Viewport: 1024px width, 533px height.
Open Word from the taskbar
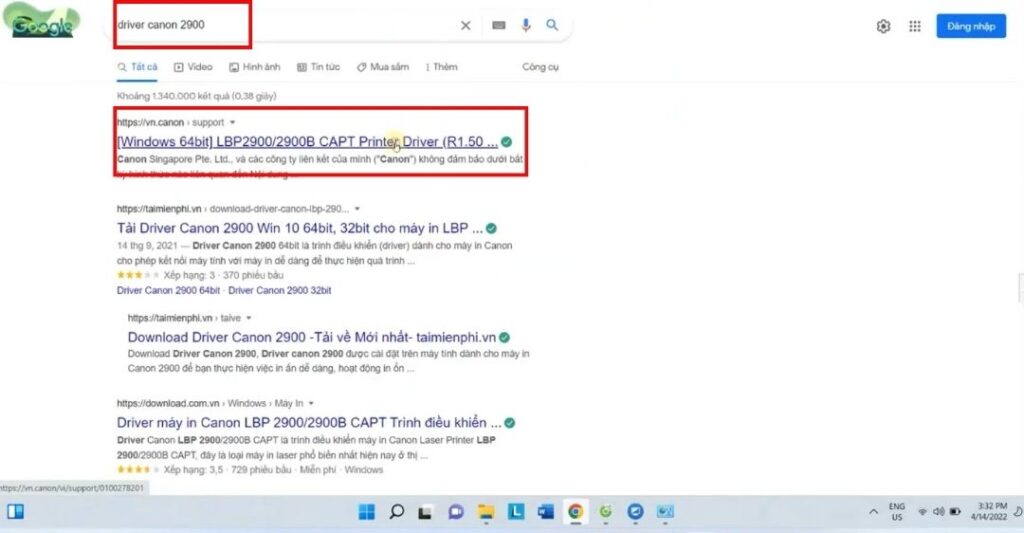click(545, 512)
